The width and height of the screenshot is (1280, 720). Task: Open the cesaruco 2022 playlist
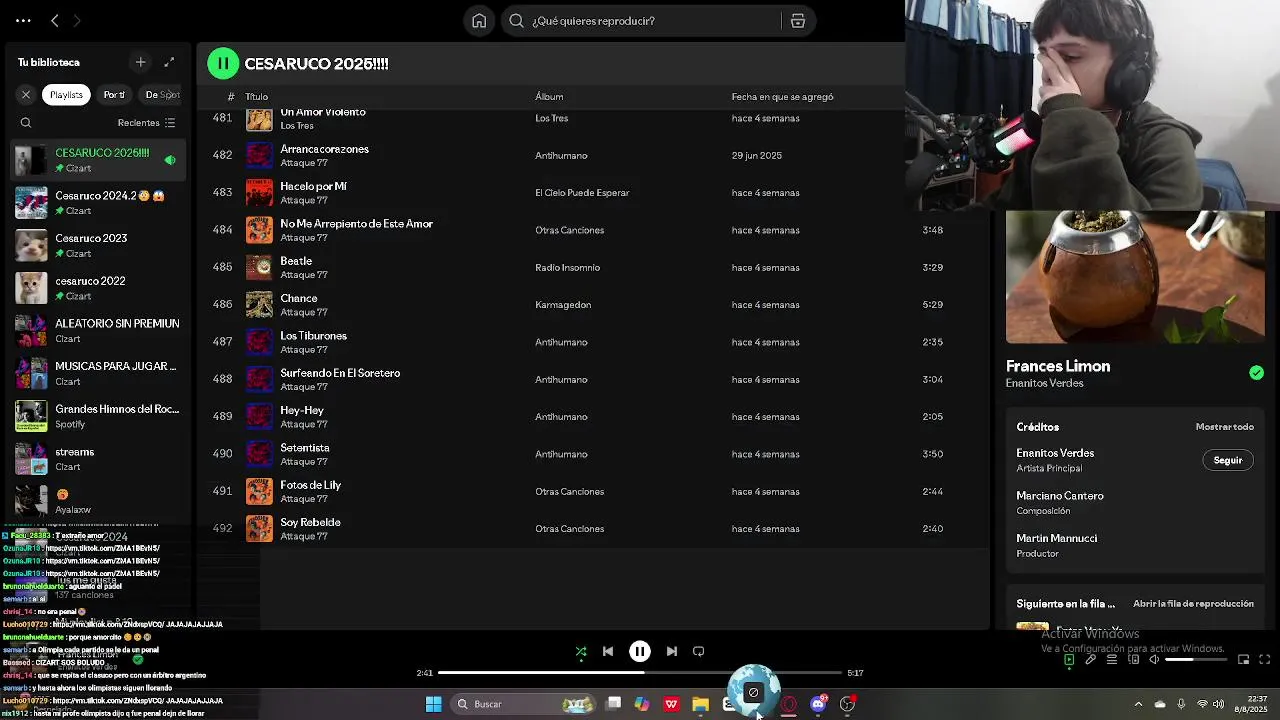tap(97, 288)
